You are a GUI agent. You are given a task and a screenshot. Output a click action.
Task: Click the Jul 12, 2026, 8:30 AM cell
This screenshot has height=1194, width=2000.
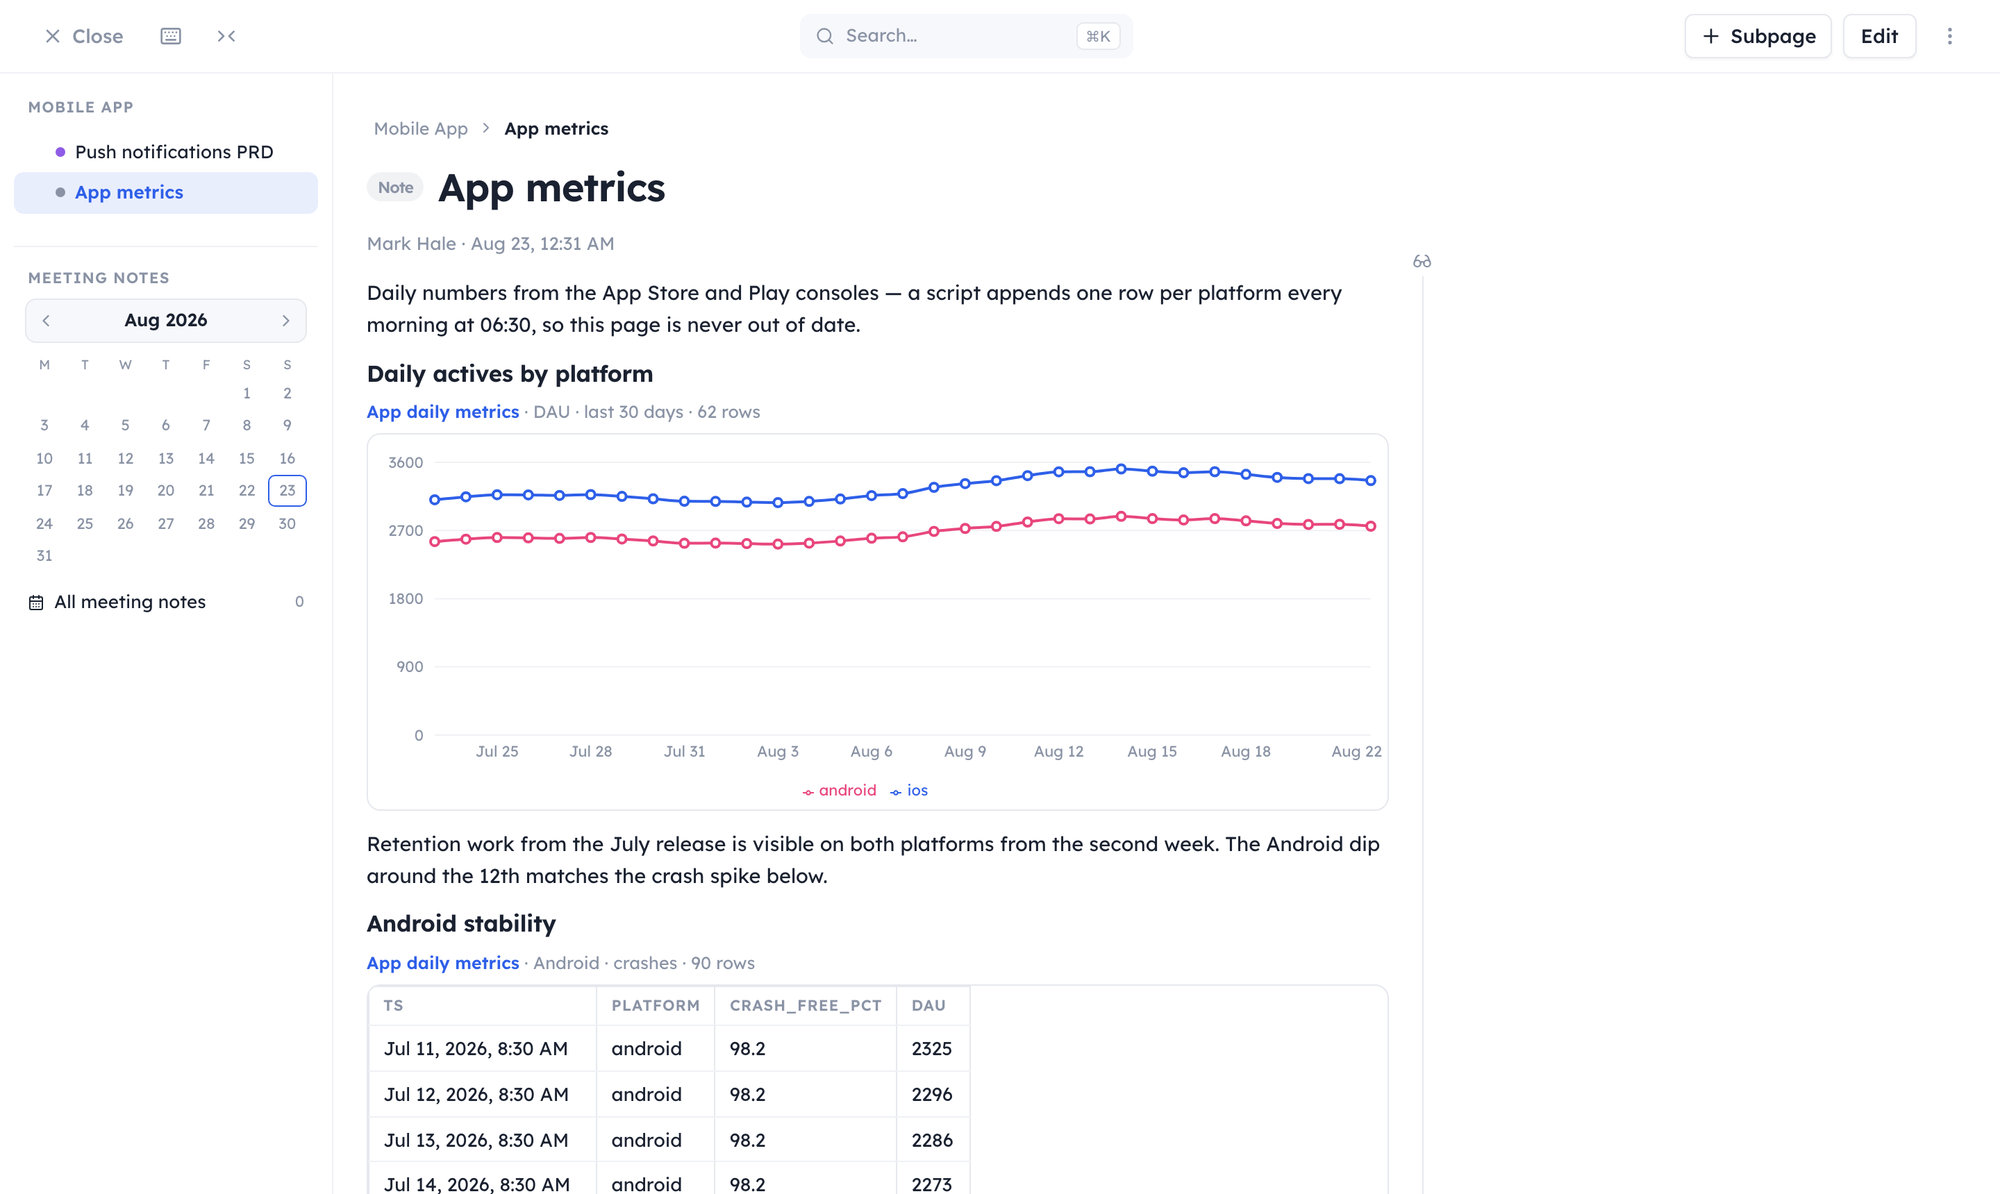coord(483,1095)
